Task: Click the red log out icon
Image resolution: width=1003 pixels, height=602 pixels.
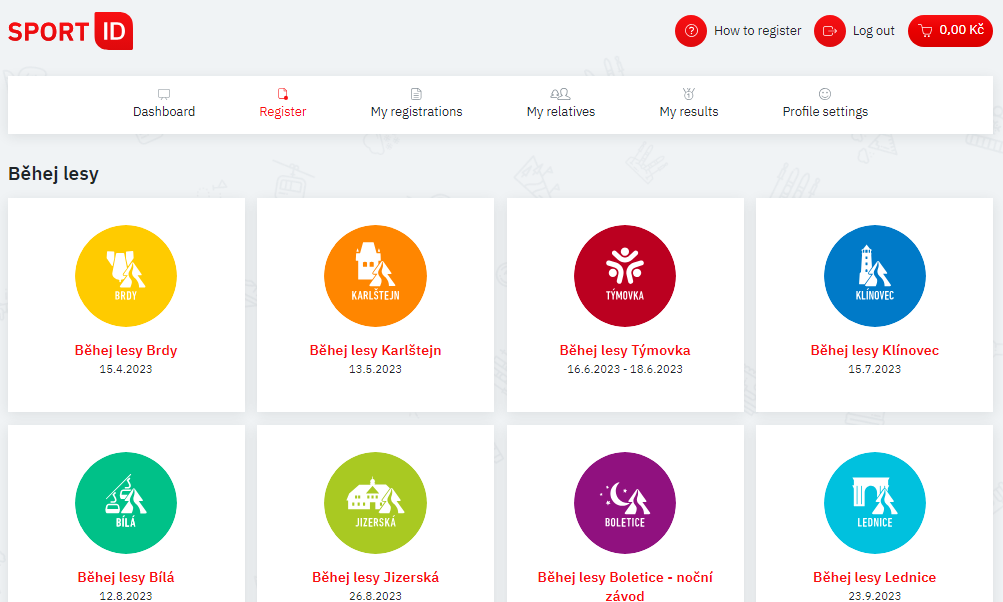Action: point(830,31)
